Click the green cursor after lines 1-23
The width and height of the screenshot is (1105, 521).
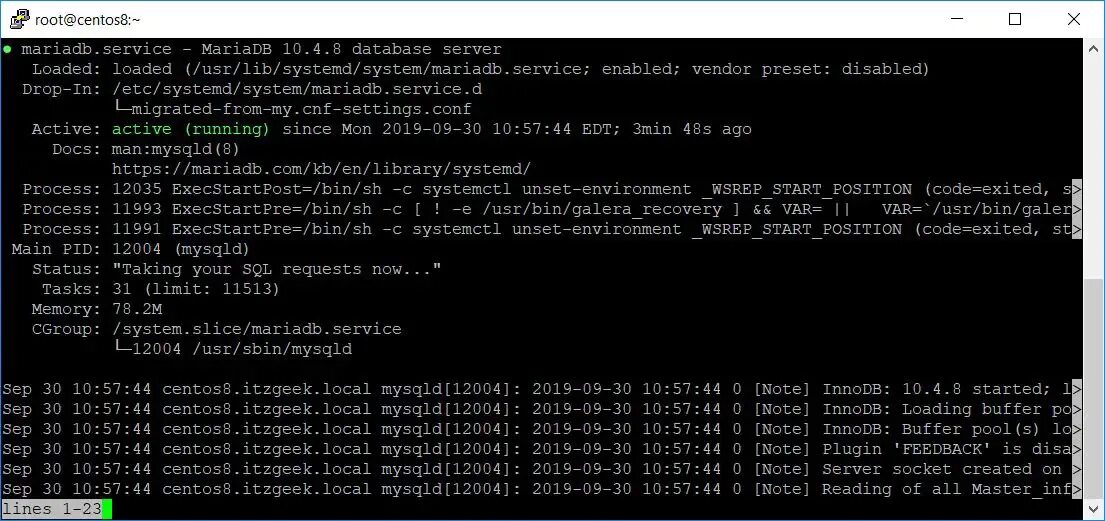tap(107, 508)
